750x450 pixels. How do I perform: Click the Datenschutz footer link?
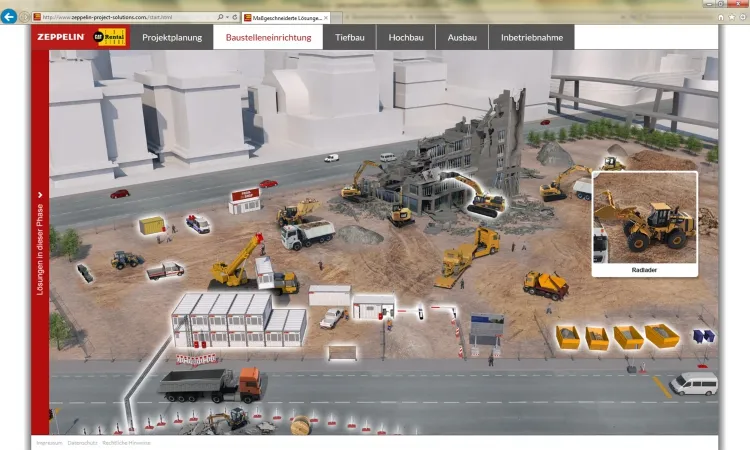click(x=82, y=442)
